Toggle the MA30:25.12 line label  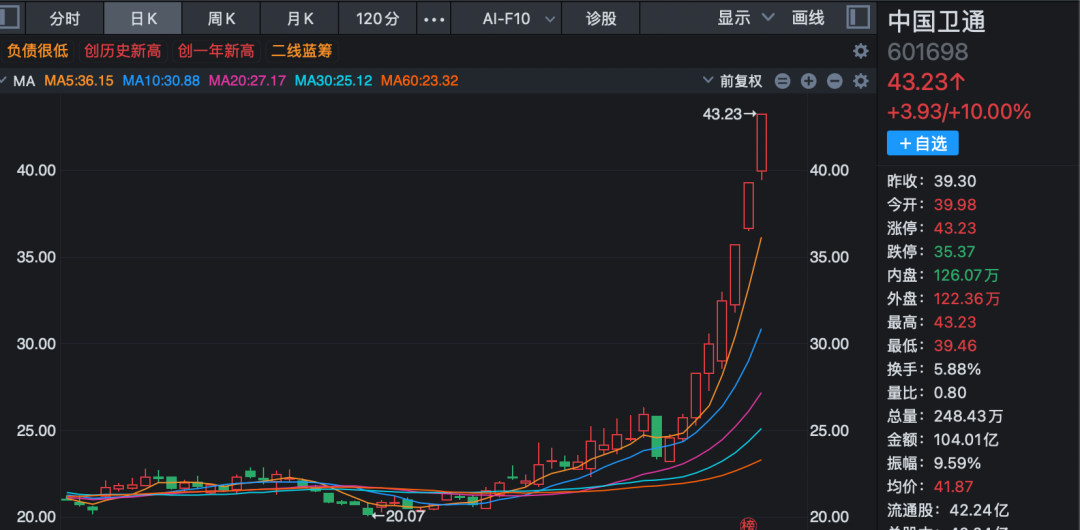[333, 81]
